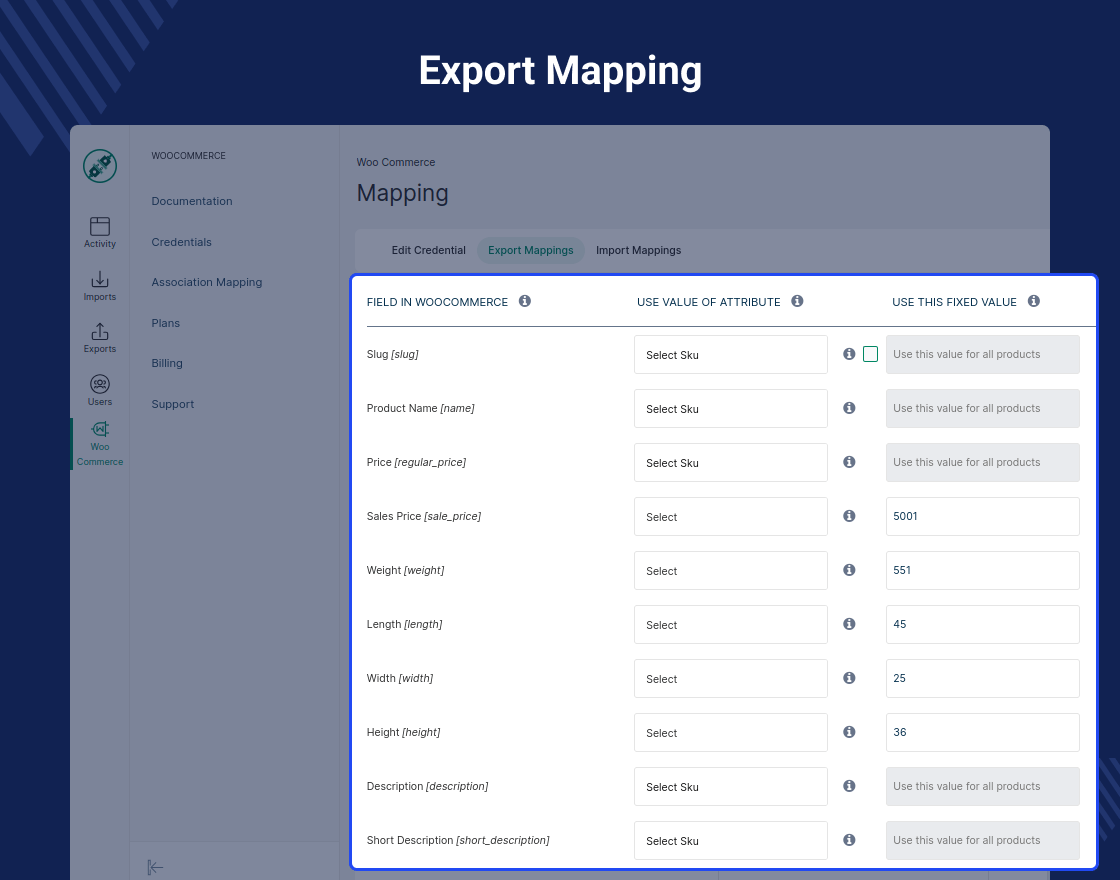This screenshot has width=1120, height=880.
Task: Click the Short Description fixed value field
Action: 983,841
